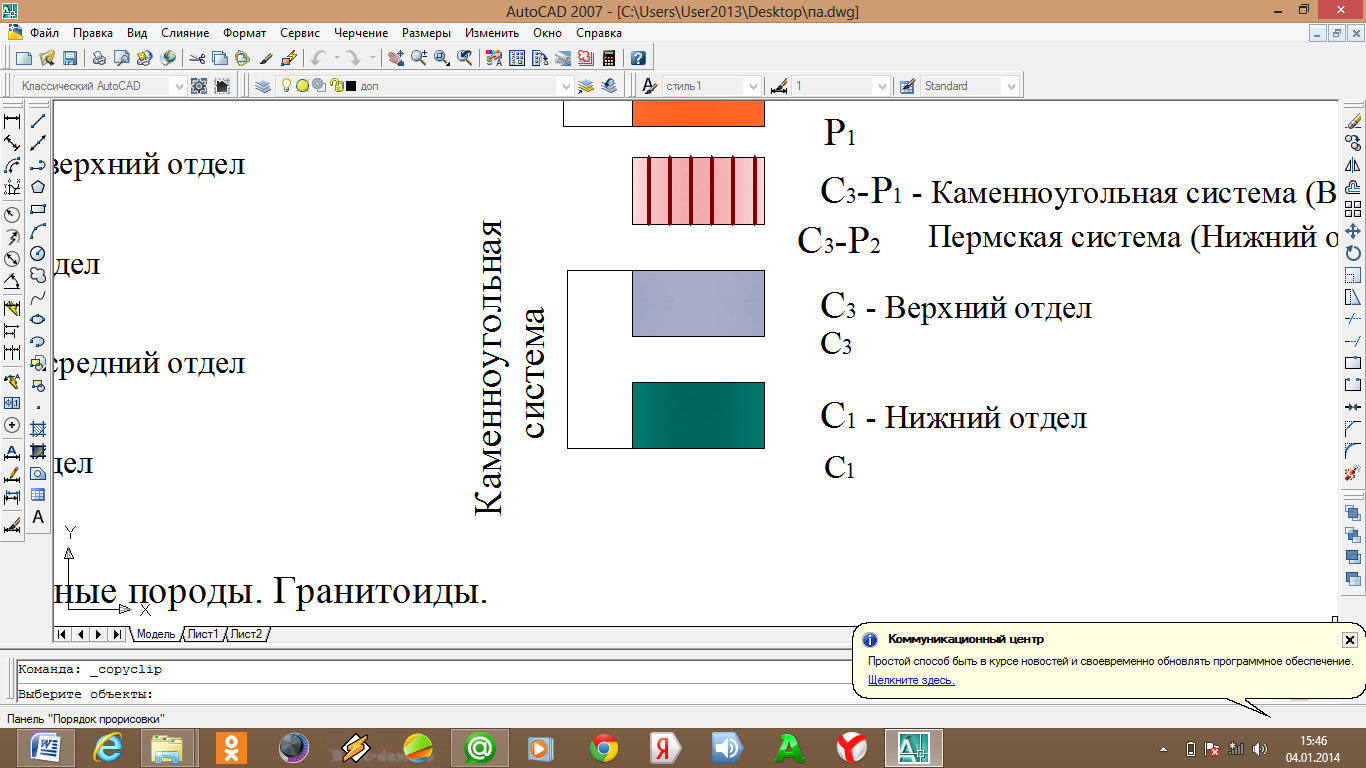Image resolution: width=1366 pixels, height=768 pixels.
Task: Expand the text style dropdown стиль1
Action: (754, 86)
